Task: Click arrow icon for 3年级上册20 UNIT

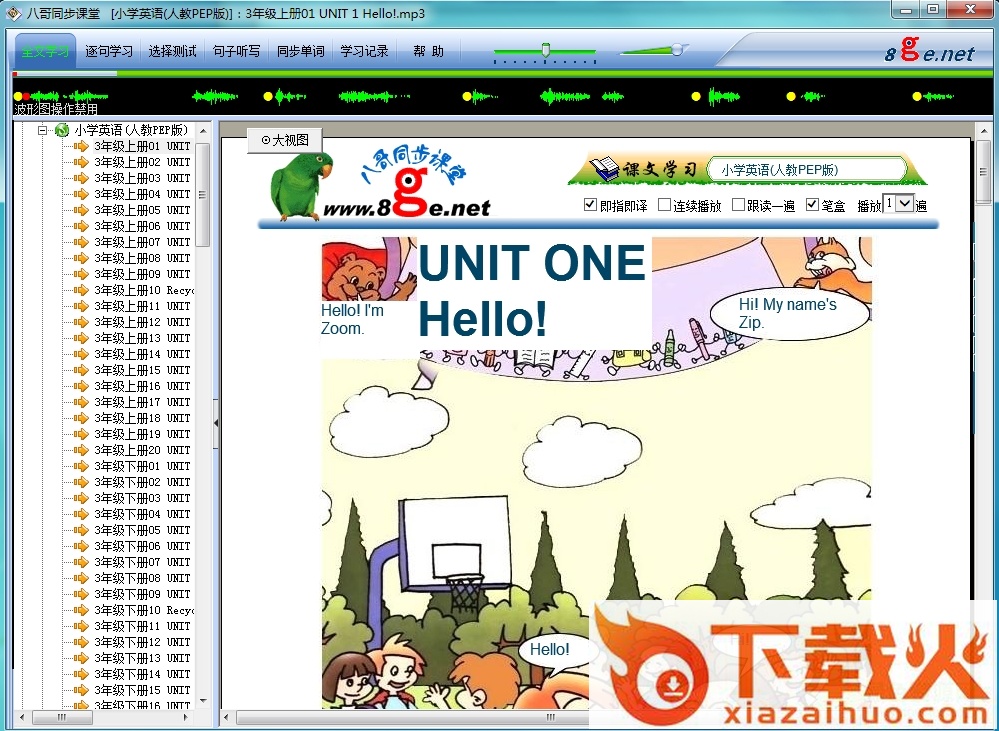Action: pos(81,450)
